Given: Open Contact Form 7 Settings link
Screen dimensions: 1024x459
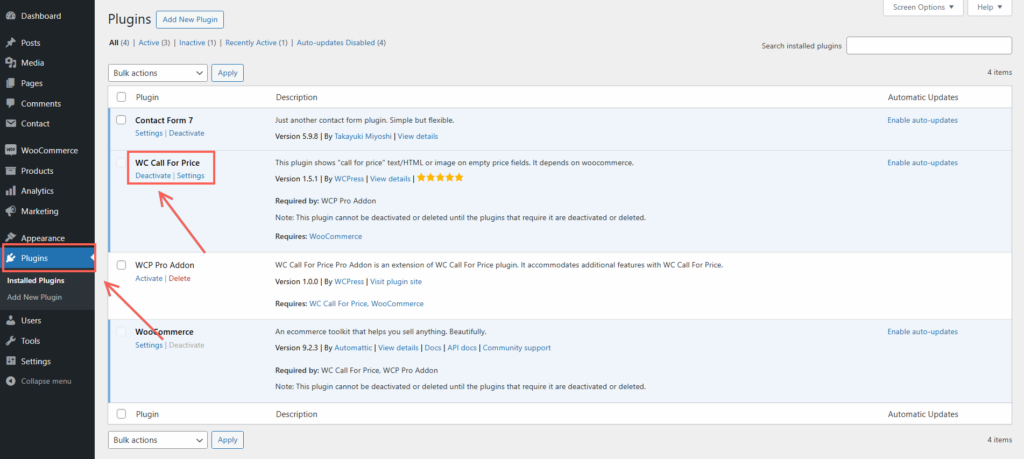Looking at the screenshot, I should (149, 133).
